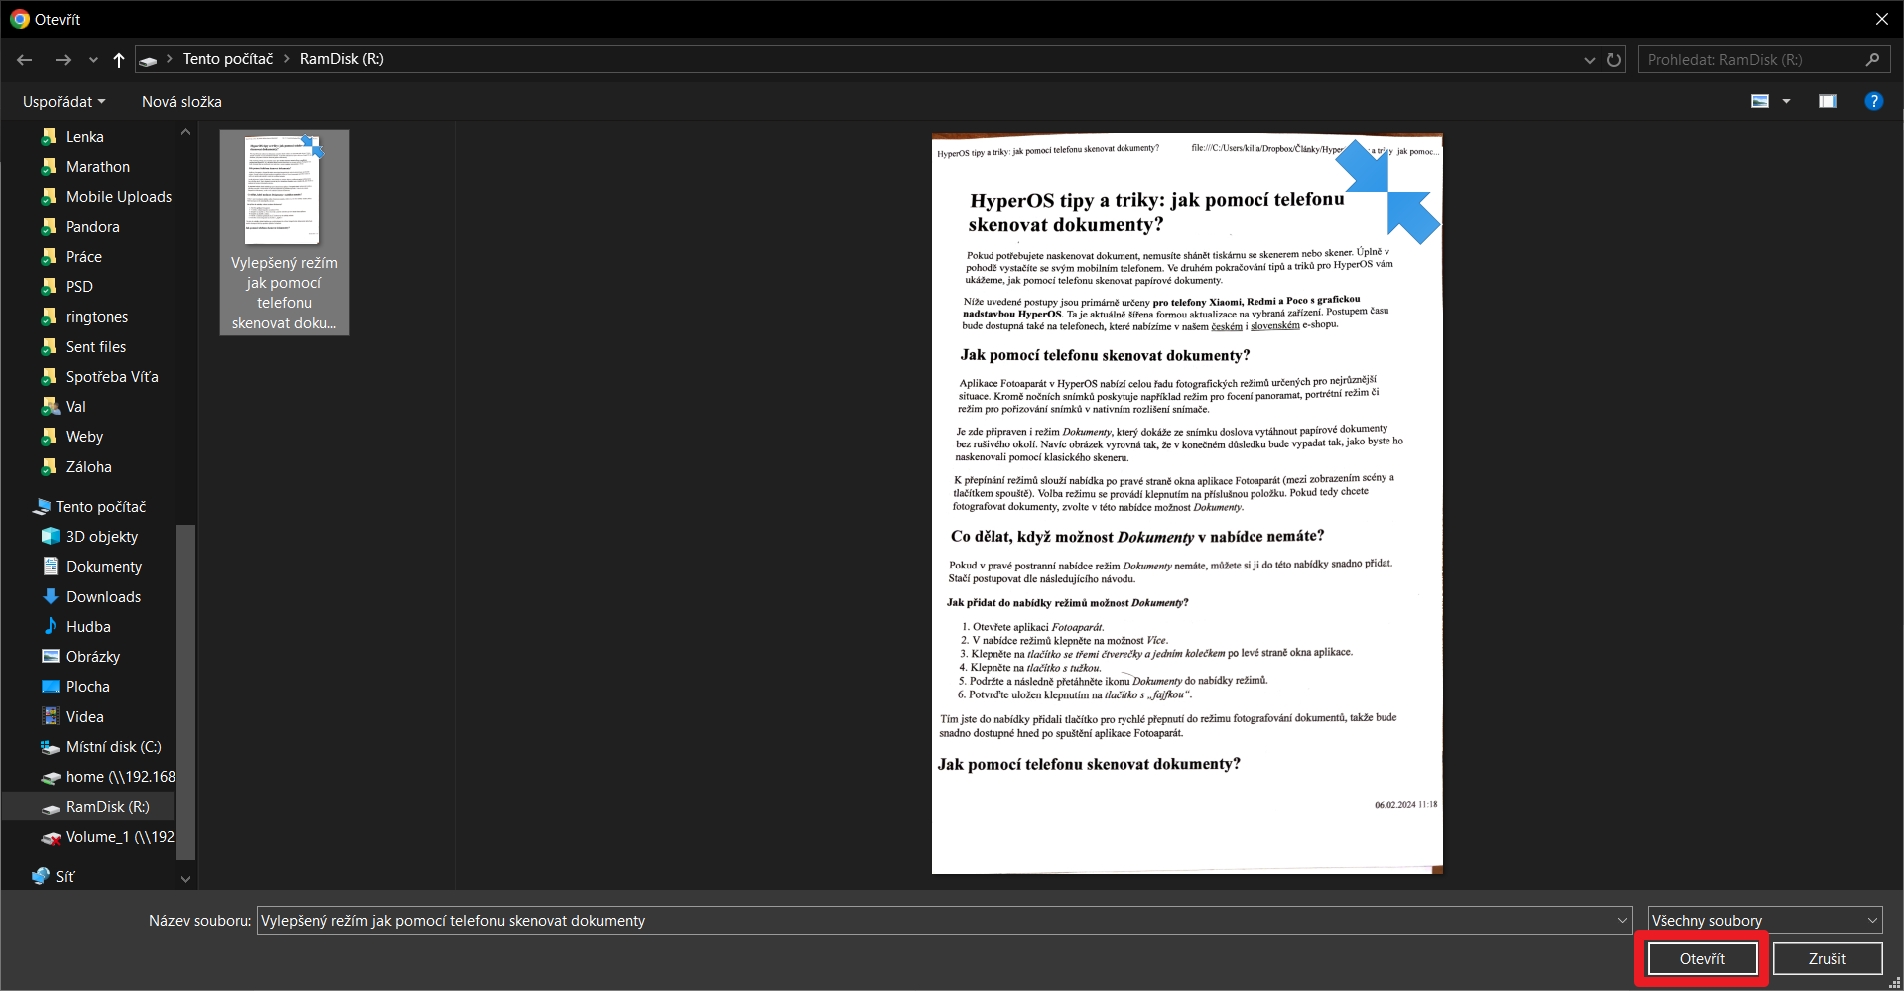
Task: Click the change view icon
Action: [1760, 101]
